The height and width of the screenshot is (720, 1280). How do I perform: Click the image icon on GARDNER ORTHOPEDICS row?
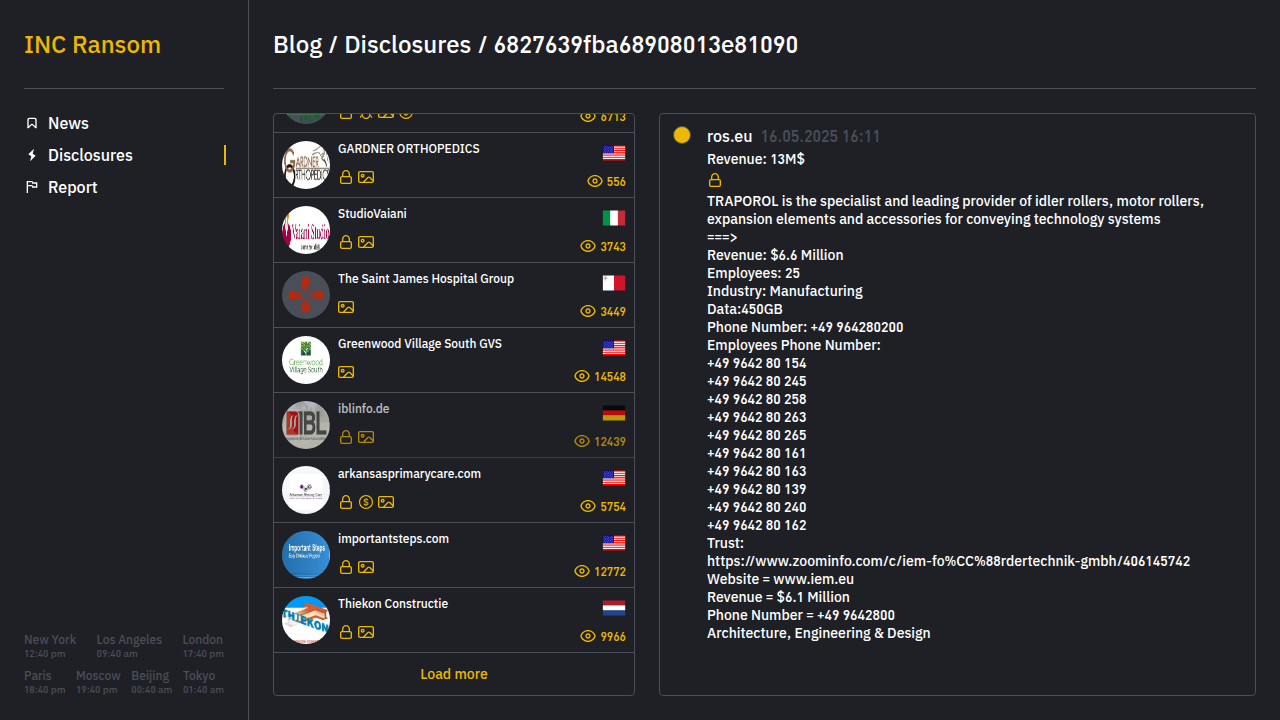pos(366,177)
